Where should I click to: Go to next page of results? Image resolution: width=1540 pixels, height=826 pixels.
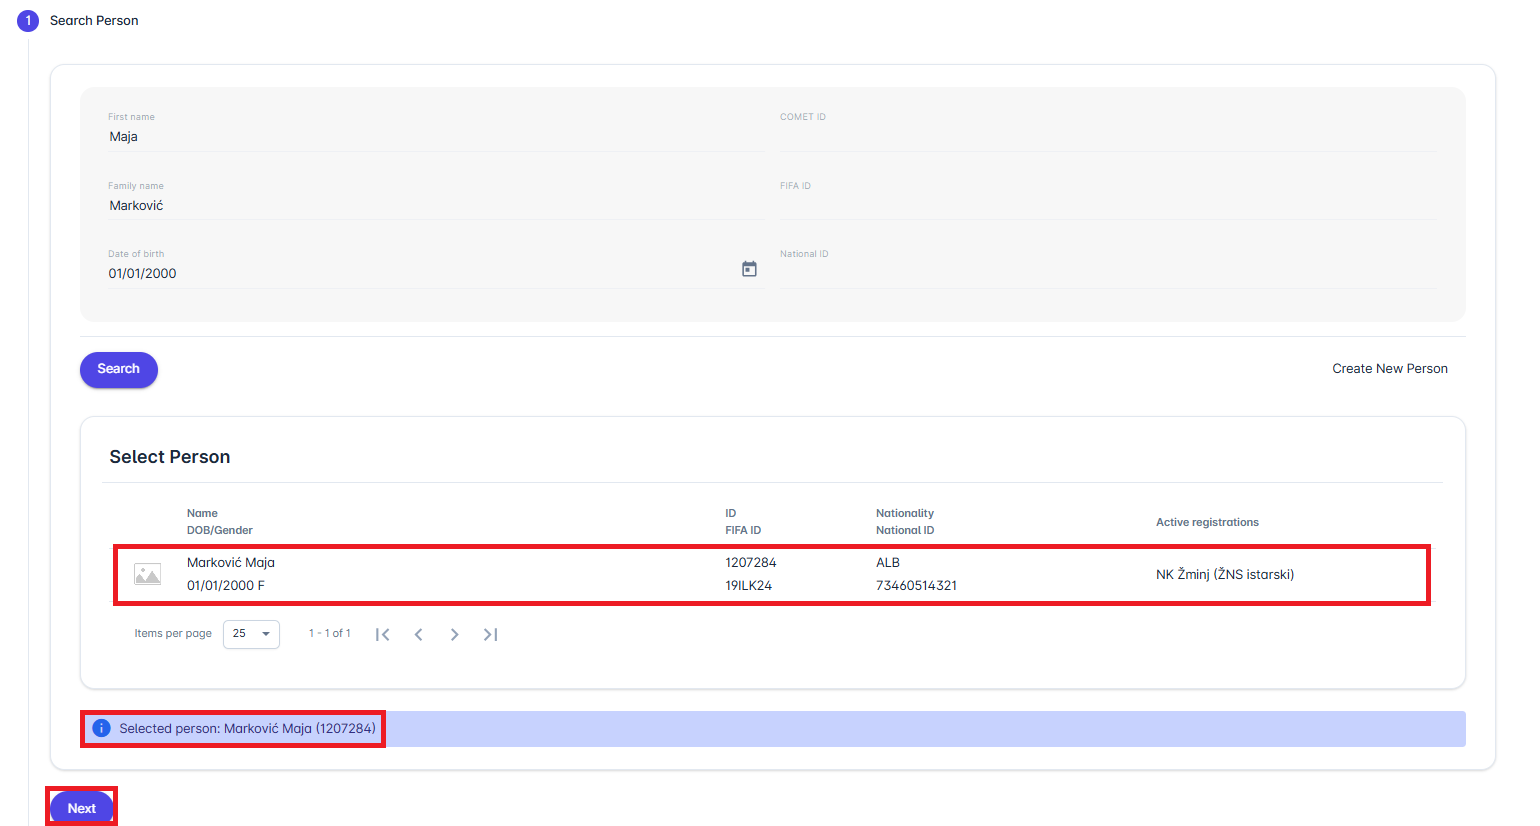click(x=454, y=634)
